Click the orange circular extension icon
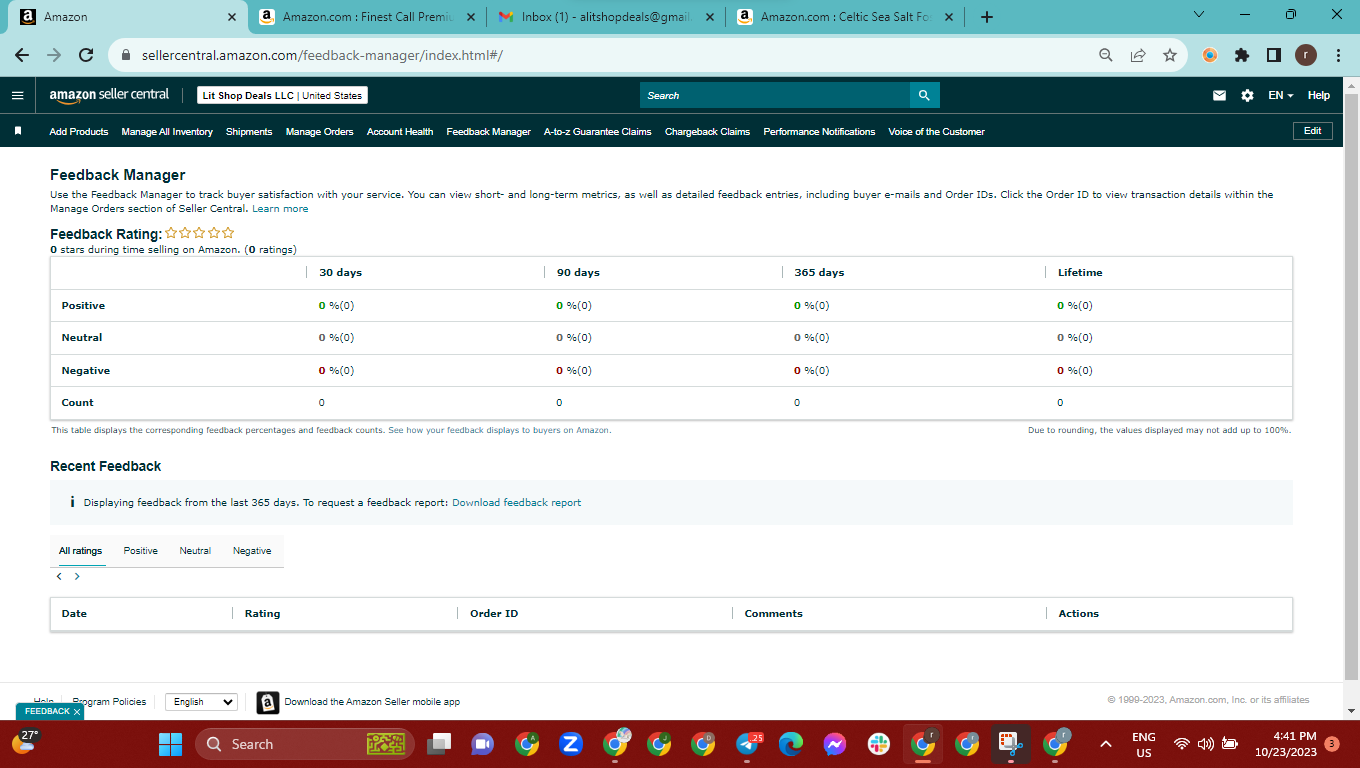This screenshot has width=1360, height=768. pyautogui.click(x=1210, y=55)
